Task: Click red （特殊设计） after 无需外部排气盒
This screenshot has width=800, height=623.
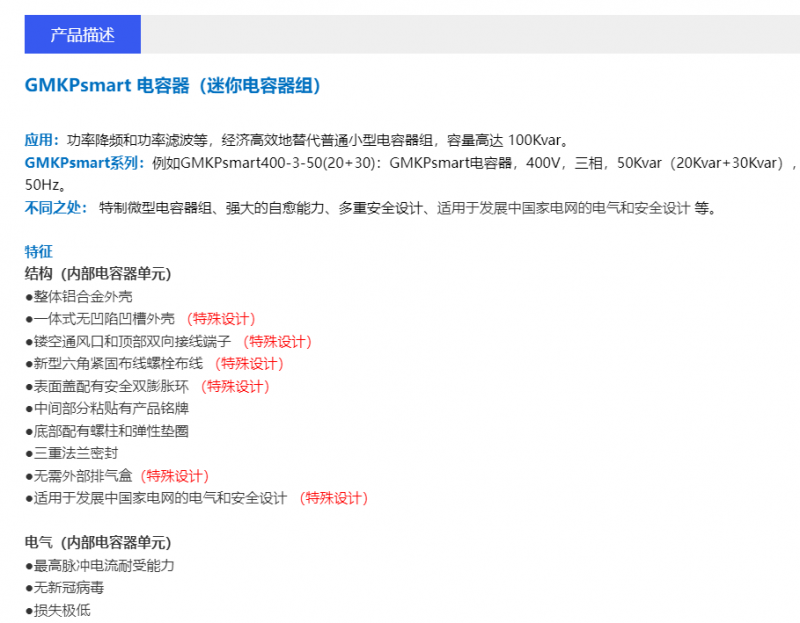Action: pos(174,476)
